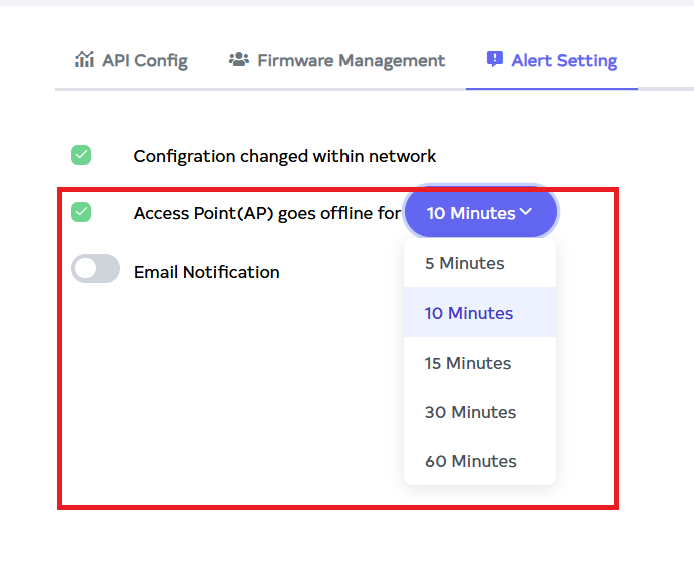Click the Firmware Management people icon
The width and height of the screenshot is (694, 582).
[238, 60]
